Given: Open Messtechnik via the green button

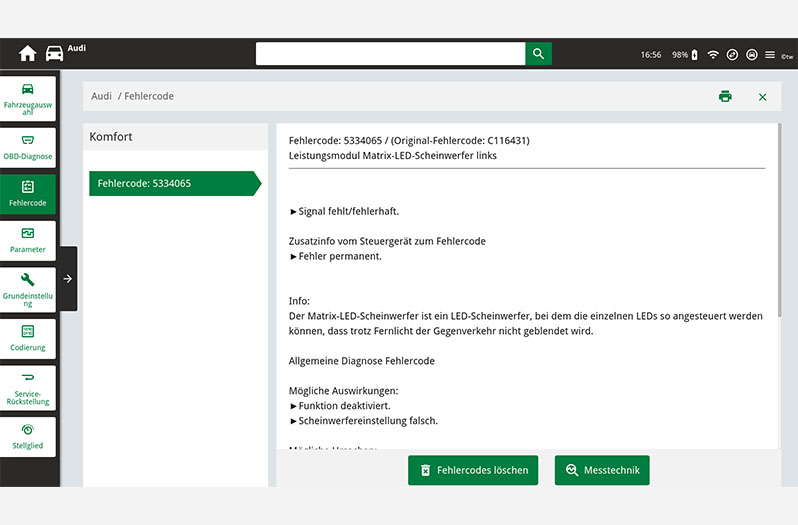Looking at the screenshot, I should point(602,470).
